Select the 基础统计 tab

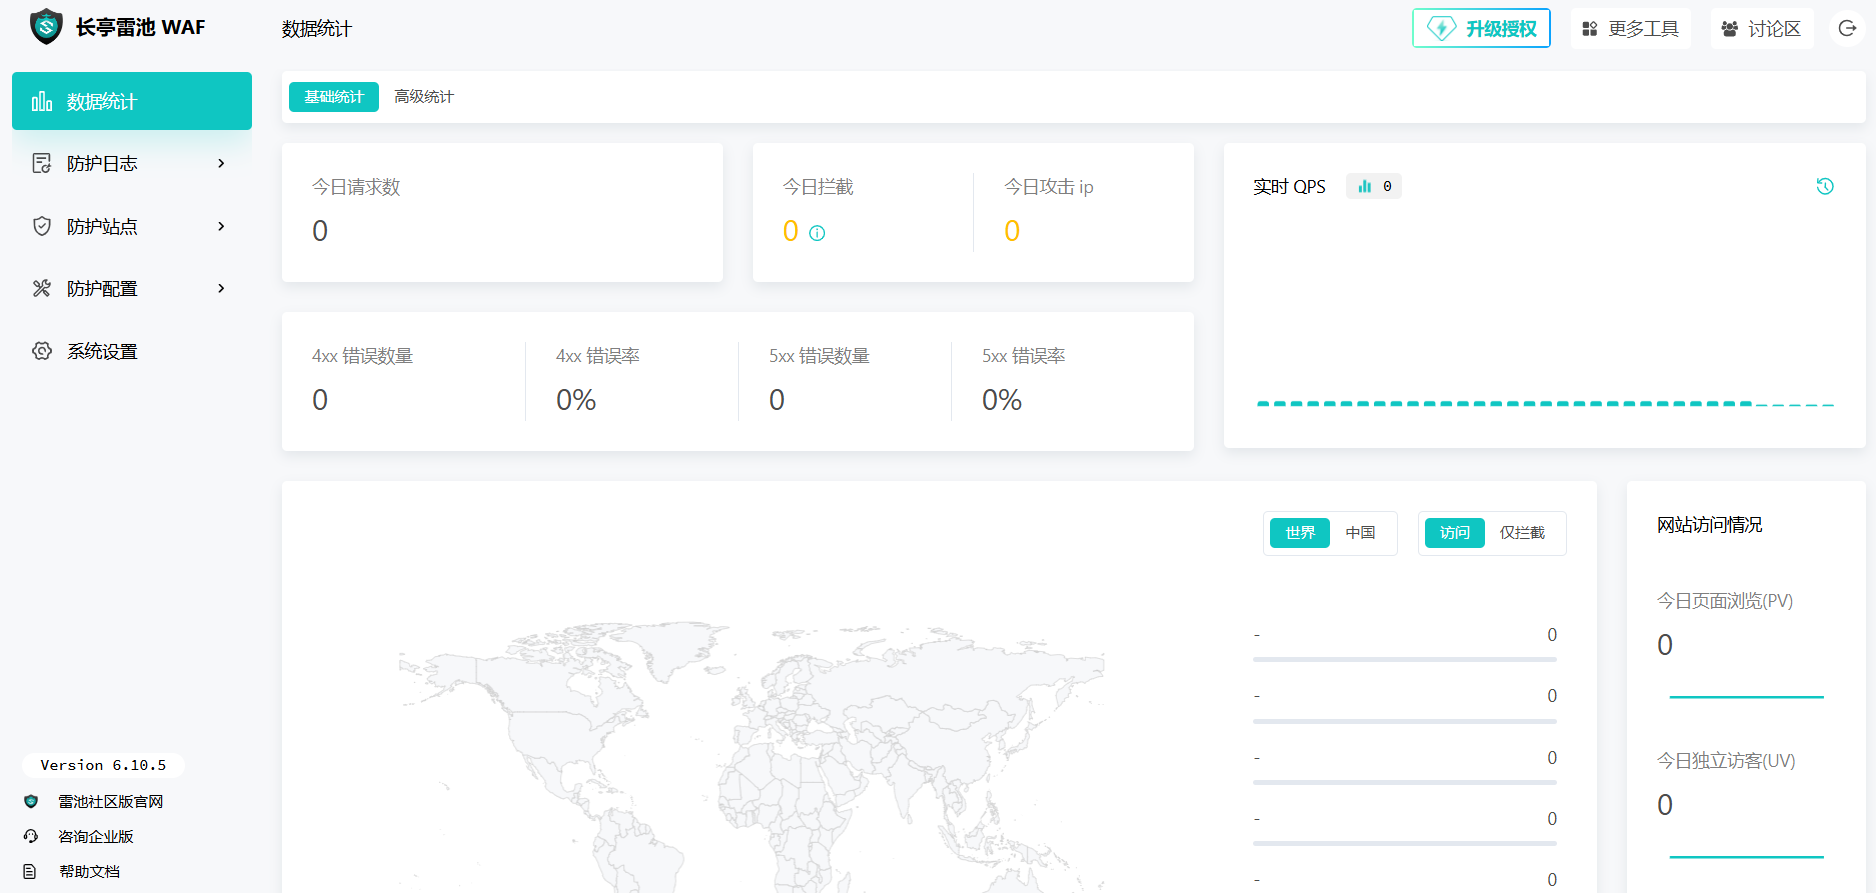coord(334,97)
